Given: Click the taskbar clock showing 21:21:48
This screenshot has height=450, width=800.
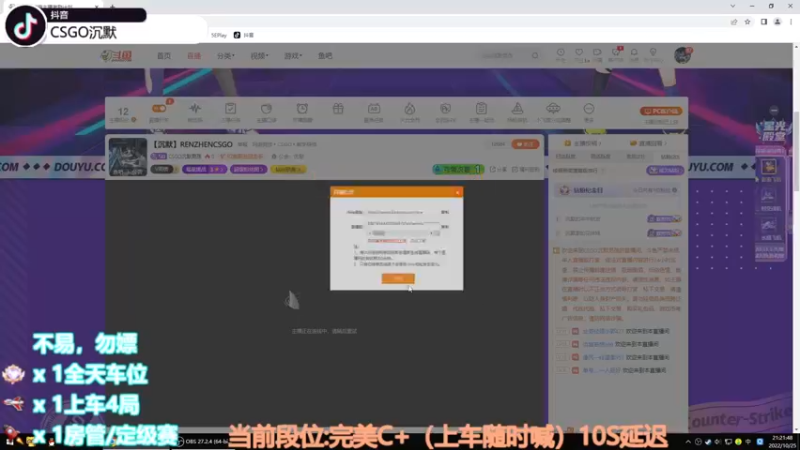Looking at the screenshot, I should pos(782,441).
